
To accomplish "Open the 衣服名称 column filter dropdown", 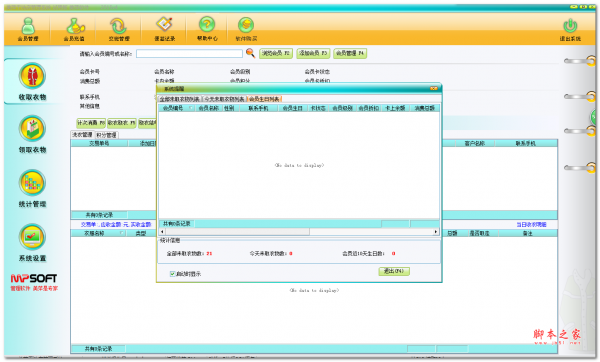I will click(x=122, y=233).
